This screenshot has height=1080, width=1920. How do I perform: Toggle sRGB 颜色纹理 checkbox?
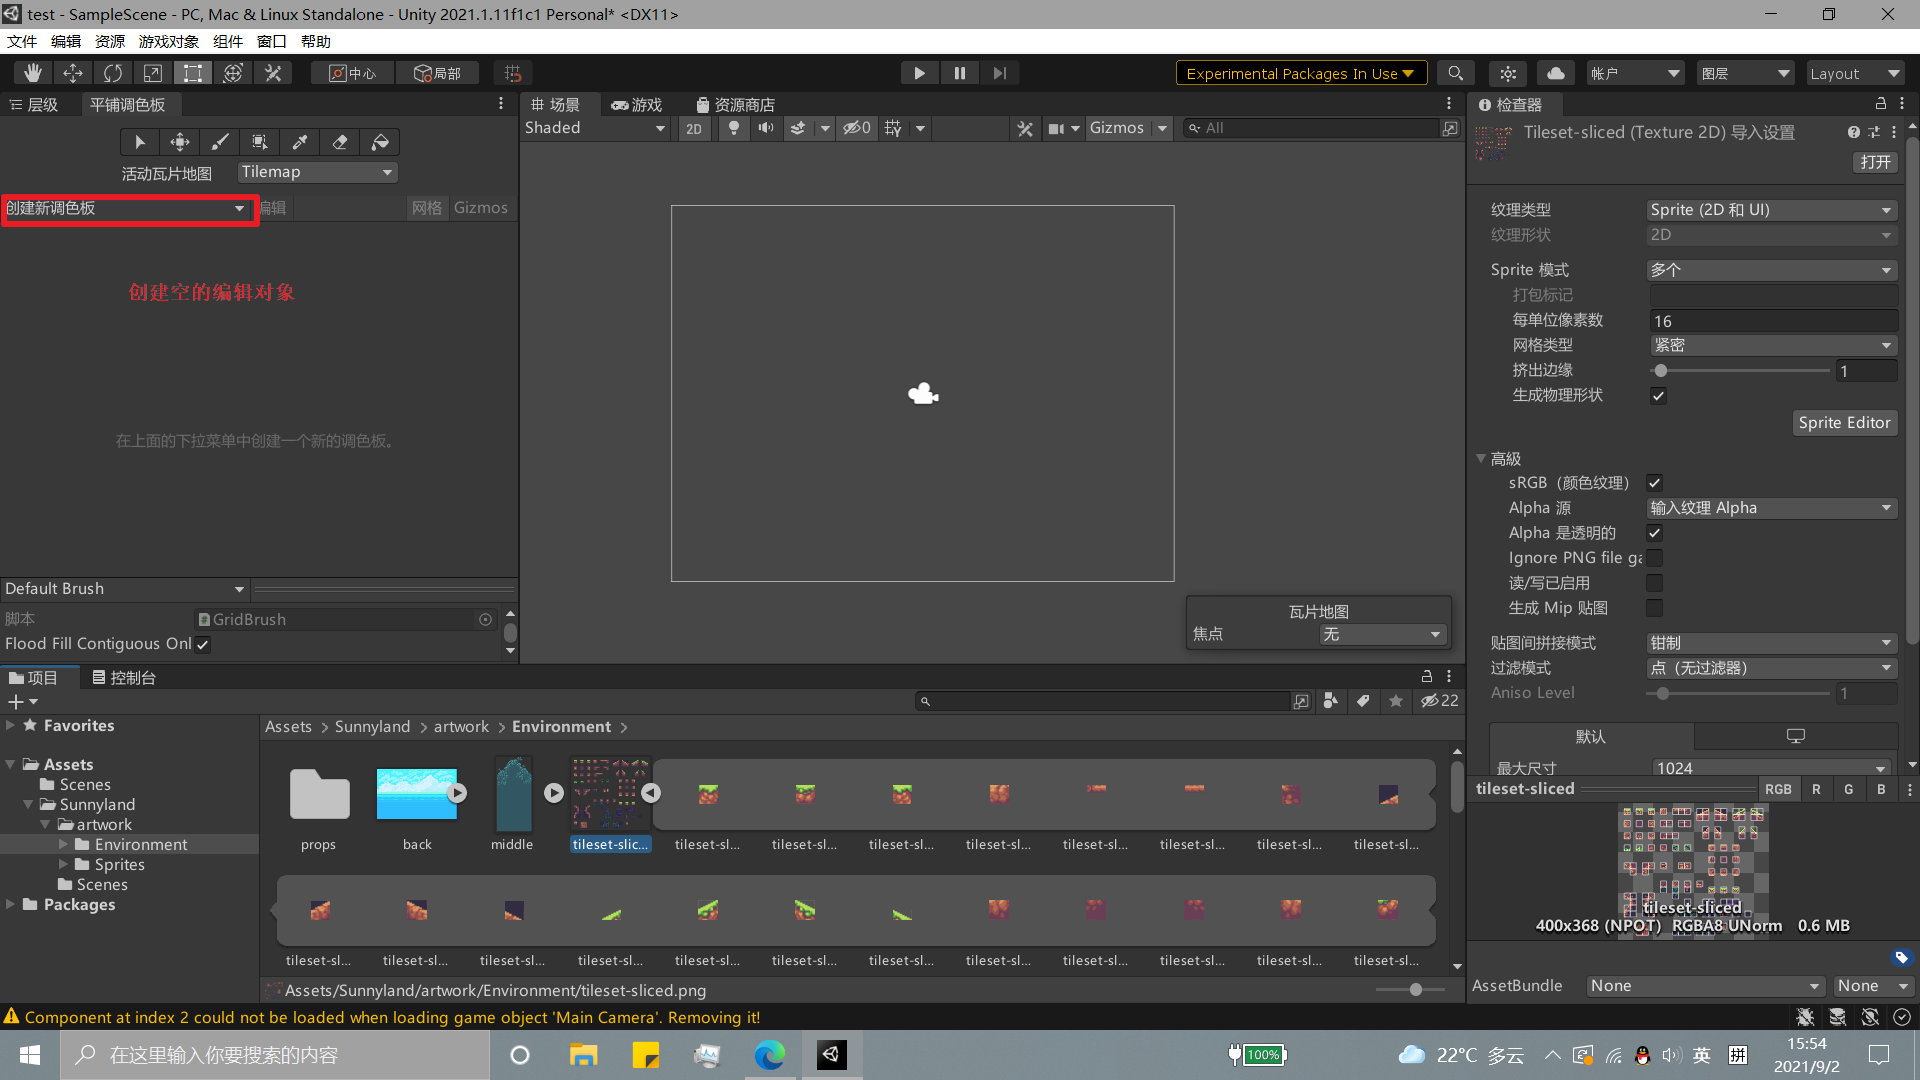pyautogui.click(x=1655, y=481)
